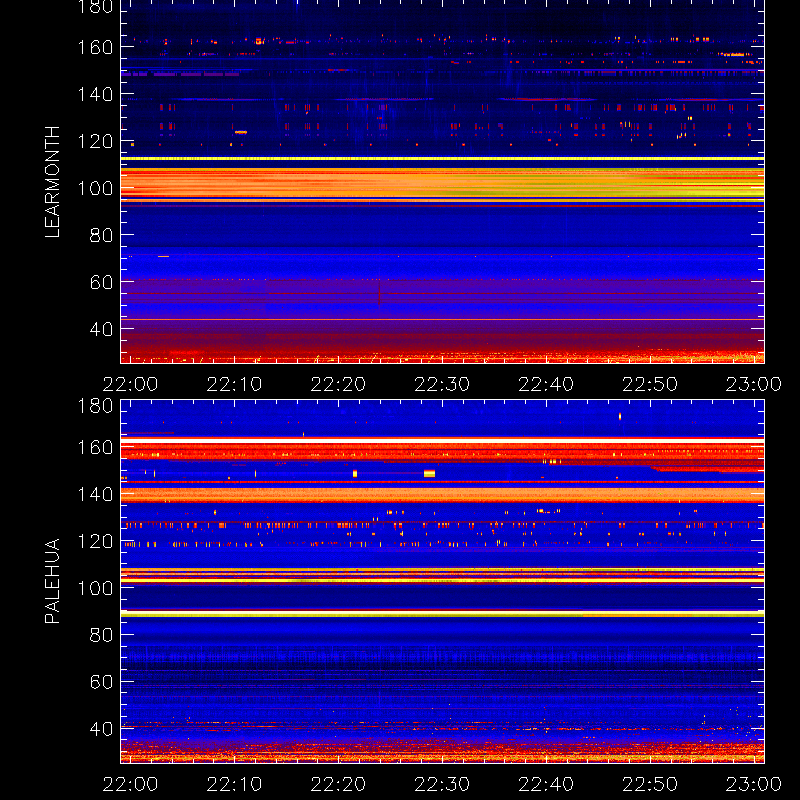Click the 22:00 time label under the Palehua plot
This screenshot has width=800, height=800.
130,784
